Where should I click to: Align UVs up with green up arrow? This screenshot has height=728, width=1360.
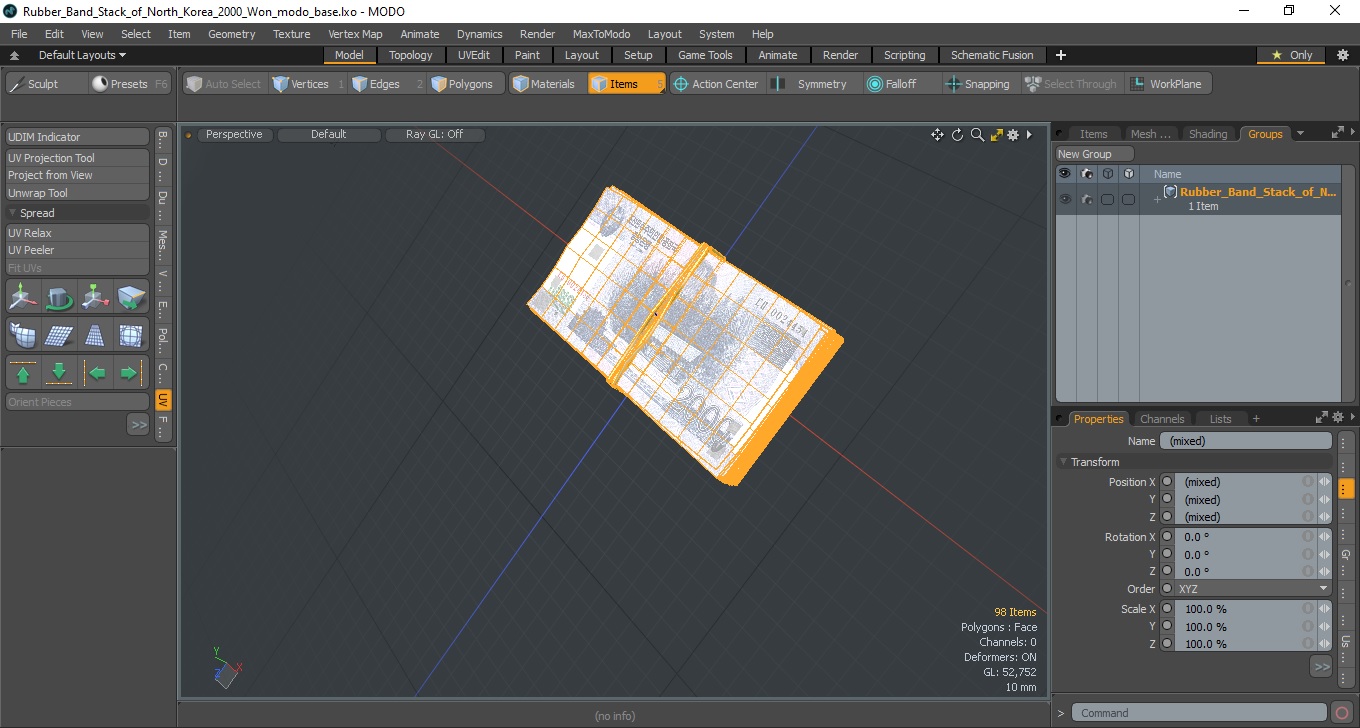pyautogui.click(x=23, y=372)
